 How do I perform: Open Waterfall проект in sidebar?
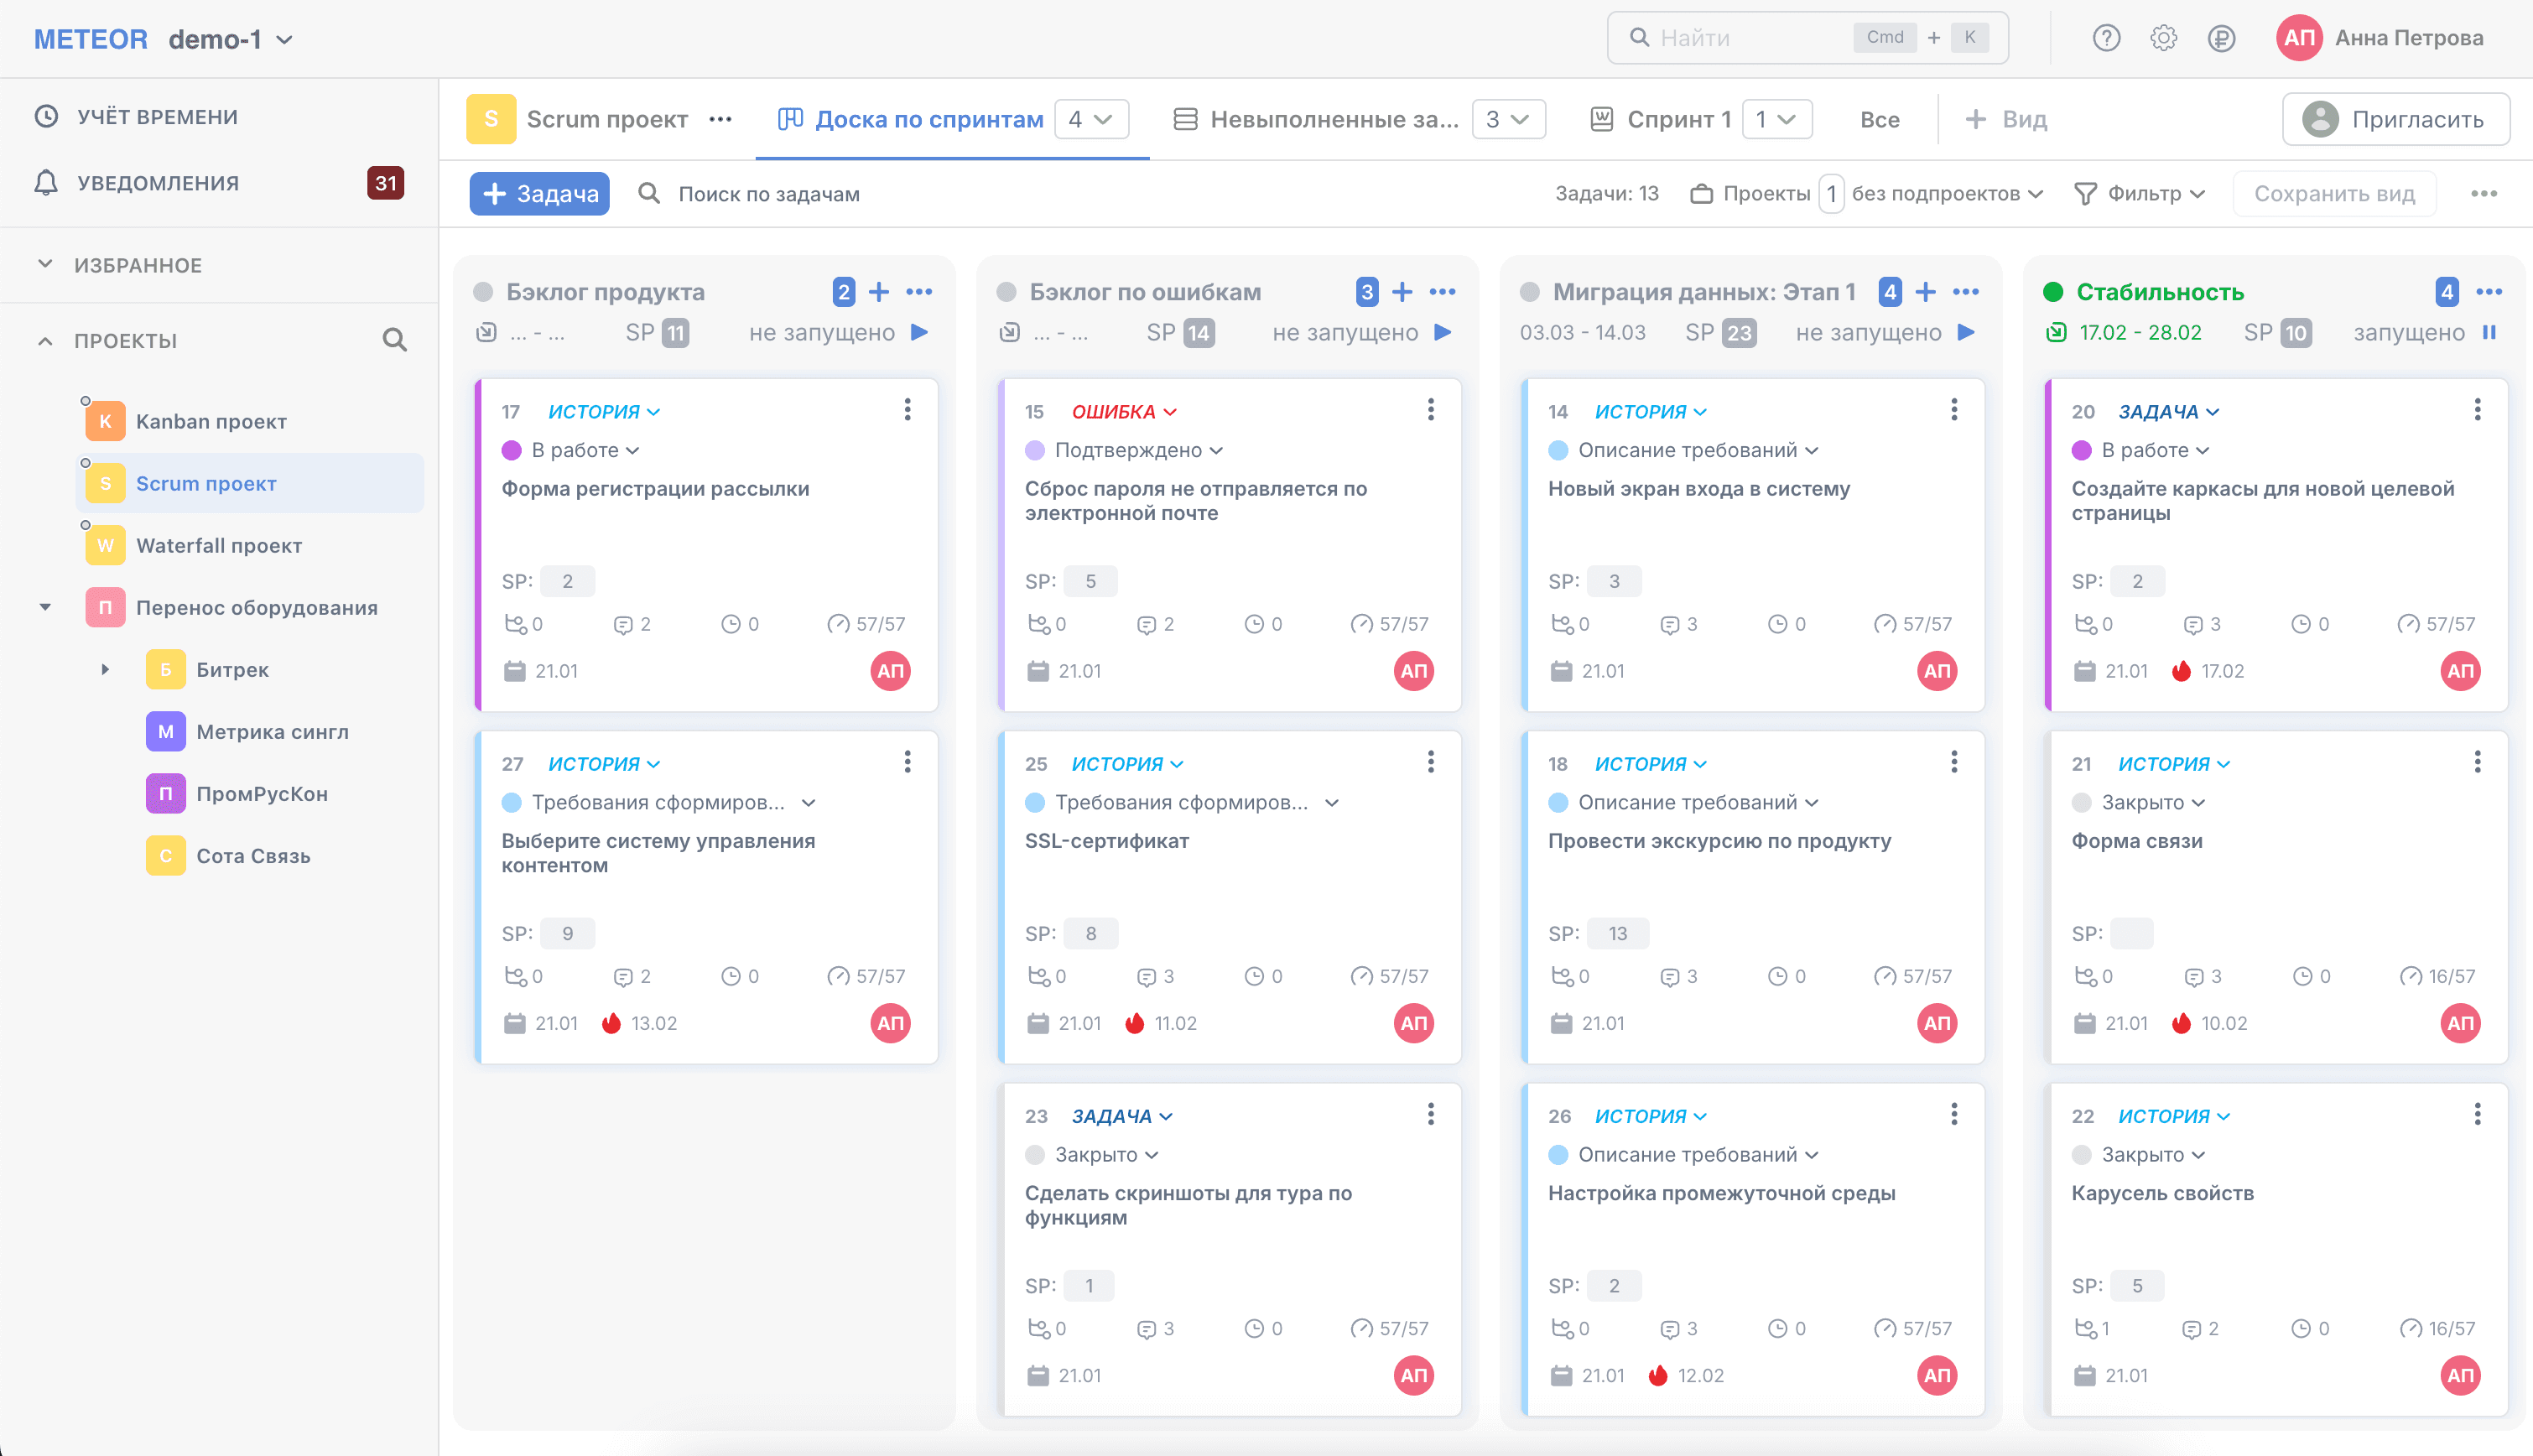tap(218, 545)
